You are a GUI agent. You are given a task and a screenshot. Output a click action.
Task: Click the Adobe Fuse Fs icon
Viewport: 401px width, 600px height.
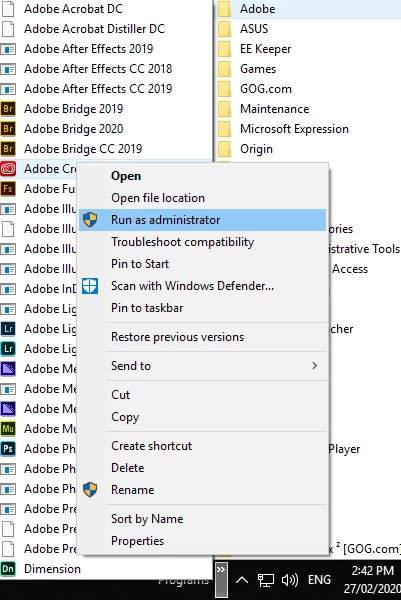[x=8, y=189]
